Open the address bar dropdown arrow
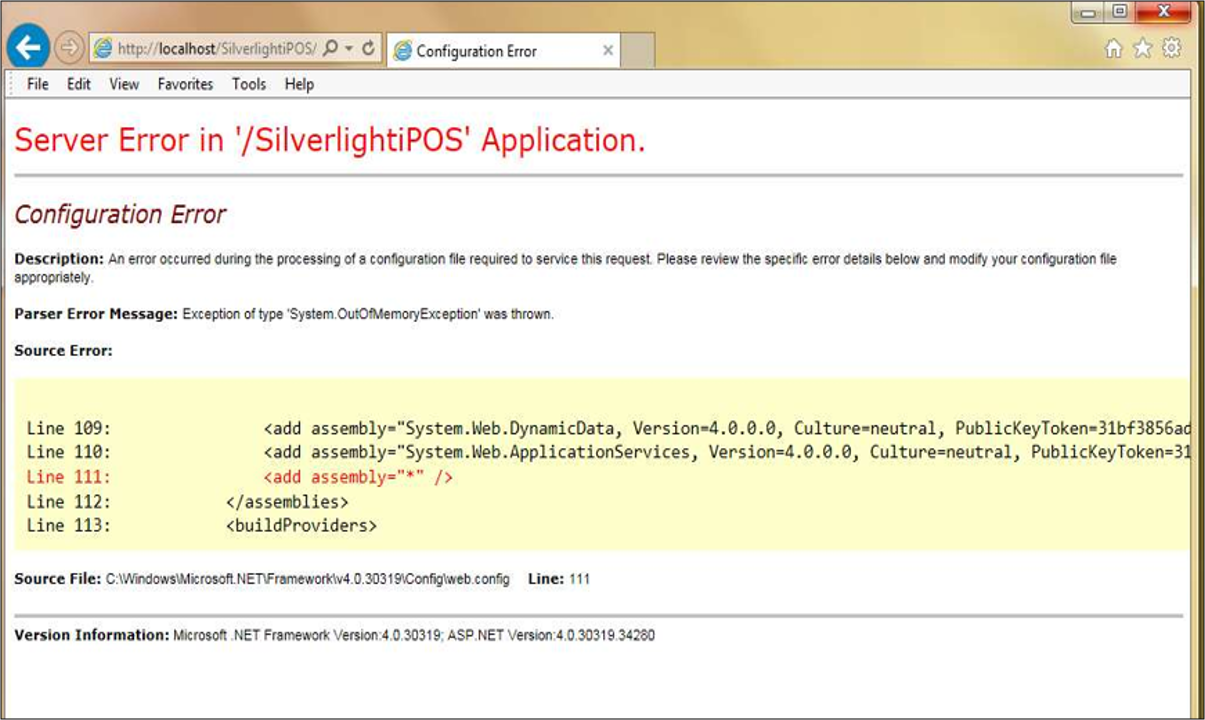Screen dimensions: 1205x720 tap(348, 49)
